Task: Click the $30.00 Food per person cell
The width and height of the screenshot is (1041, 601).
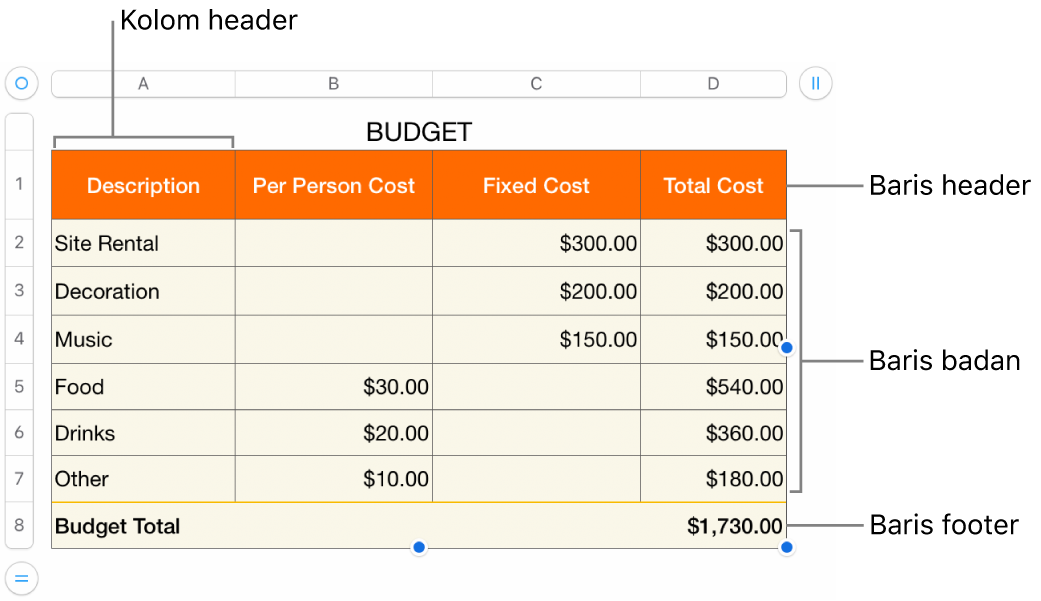Action: tap(334, 387)
